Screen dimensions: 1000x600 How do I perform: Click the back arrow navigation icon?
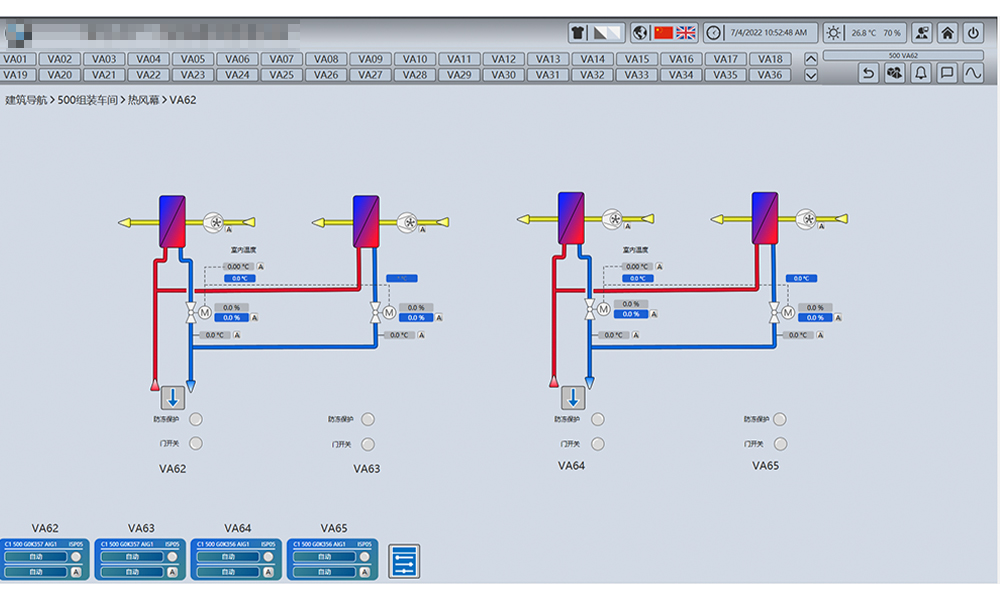[x=869, y=73]
